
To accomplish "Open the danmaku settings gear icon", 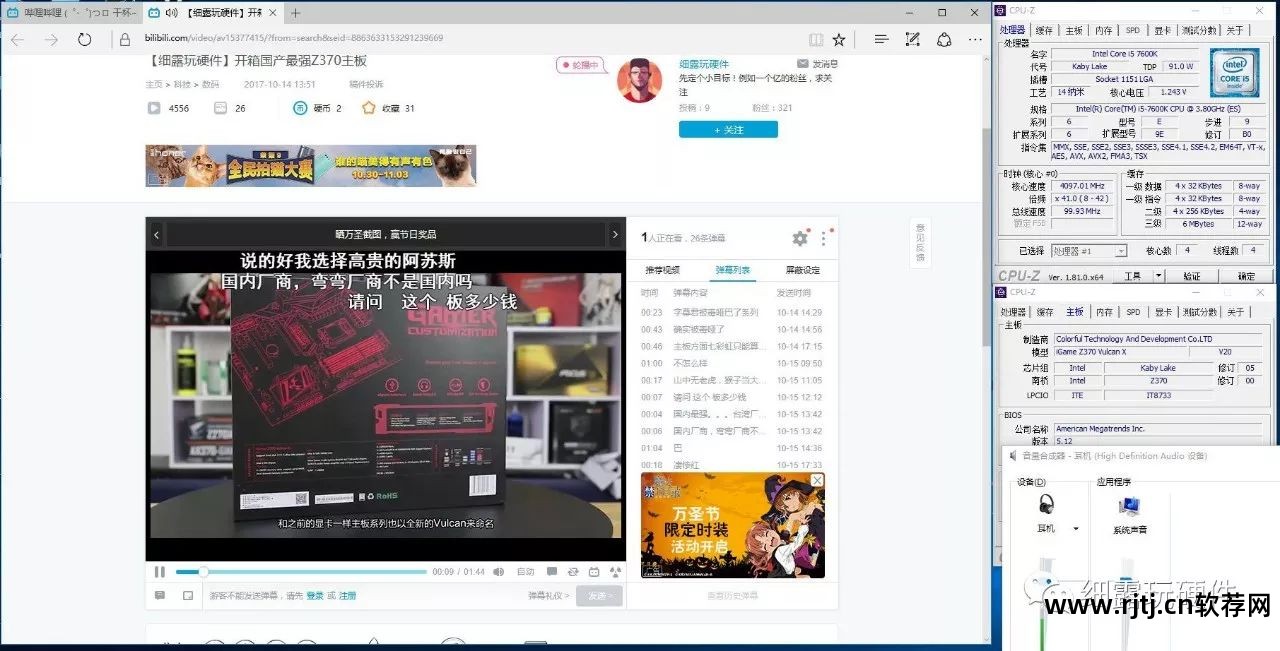I will pos(799,238).
